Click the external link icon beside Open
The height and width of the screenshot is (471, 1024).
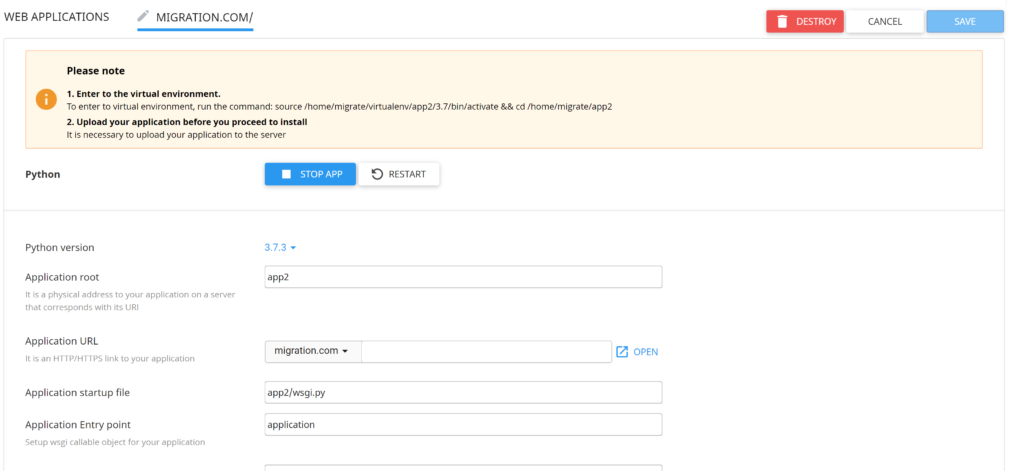tap(622, 351)
